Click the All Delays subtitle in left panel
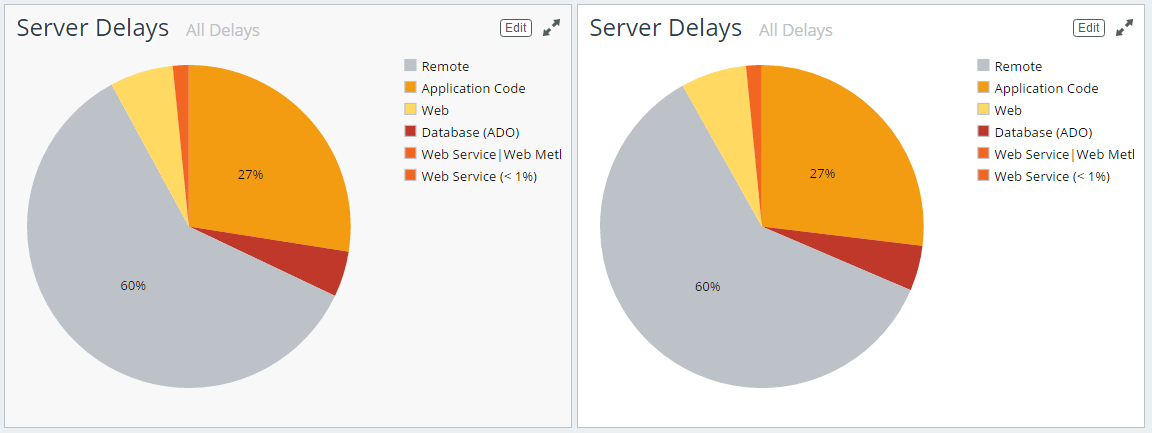Viewport: 1152px width, 433px height. 223,30
